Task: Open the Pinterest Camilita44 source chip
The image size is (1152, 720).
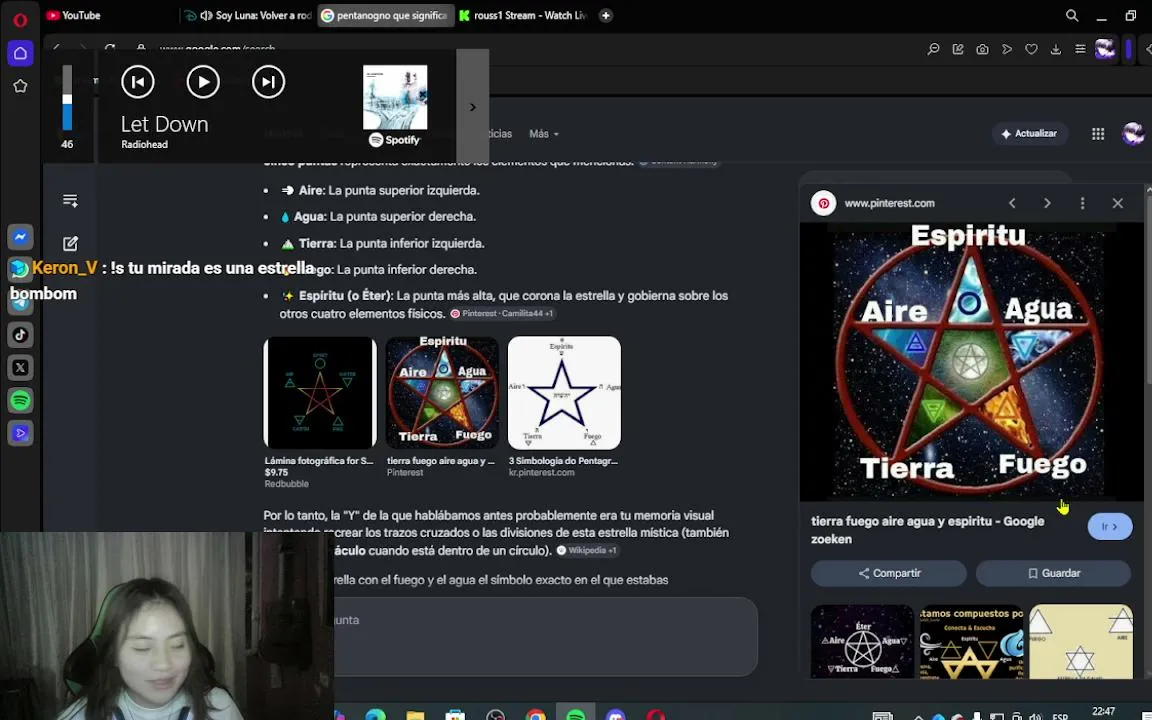Action: tap(503, 314)
